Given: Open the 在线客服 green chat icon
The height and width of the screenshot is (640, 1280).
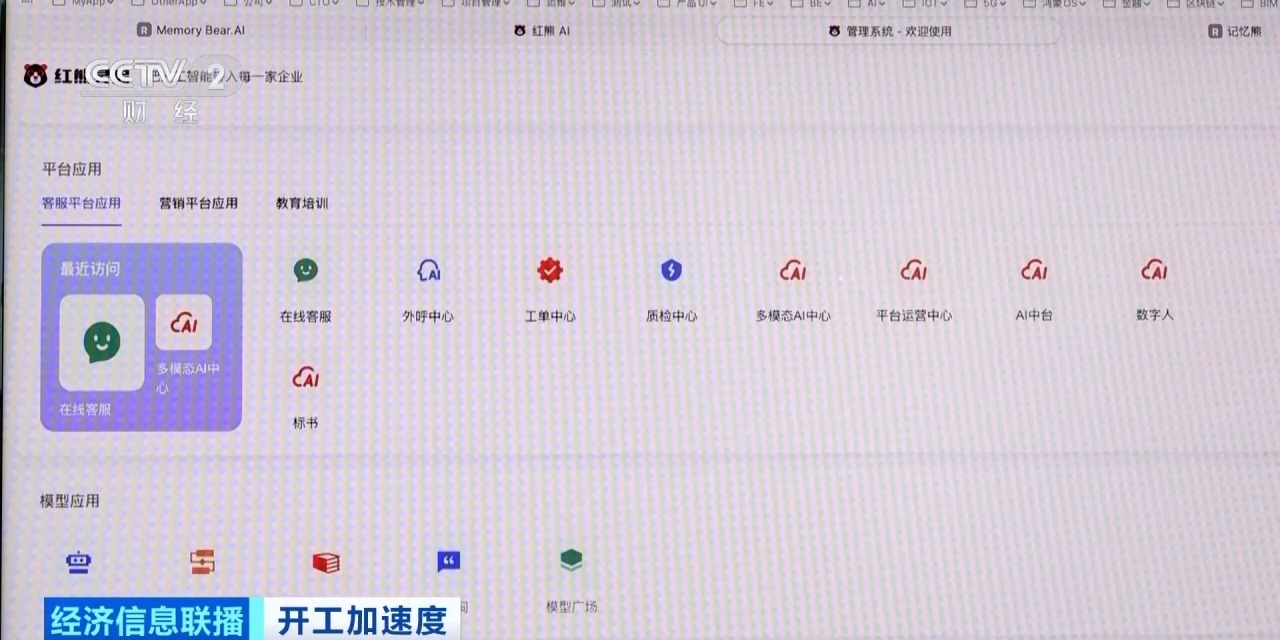Looking at the screenshot, I should point(305,271).
